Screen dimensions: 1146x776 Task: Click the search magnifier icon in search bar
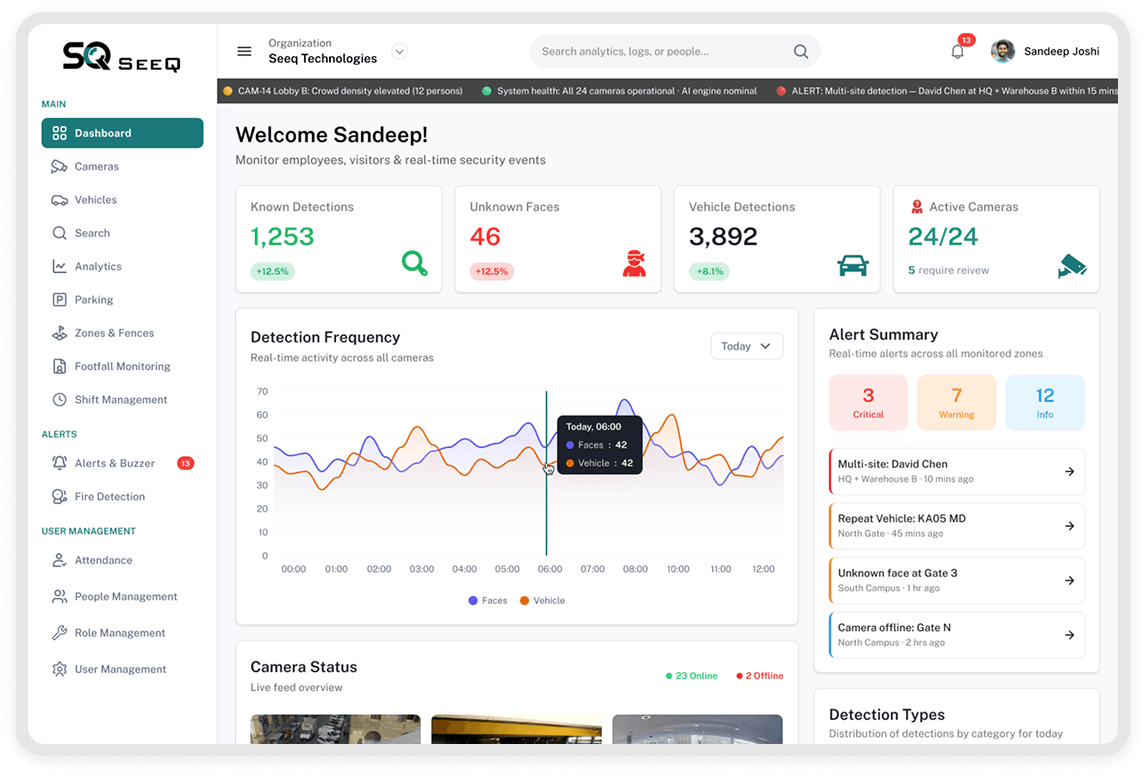(801, 51)
